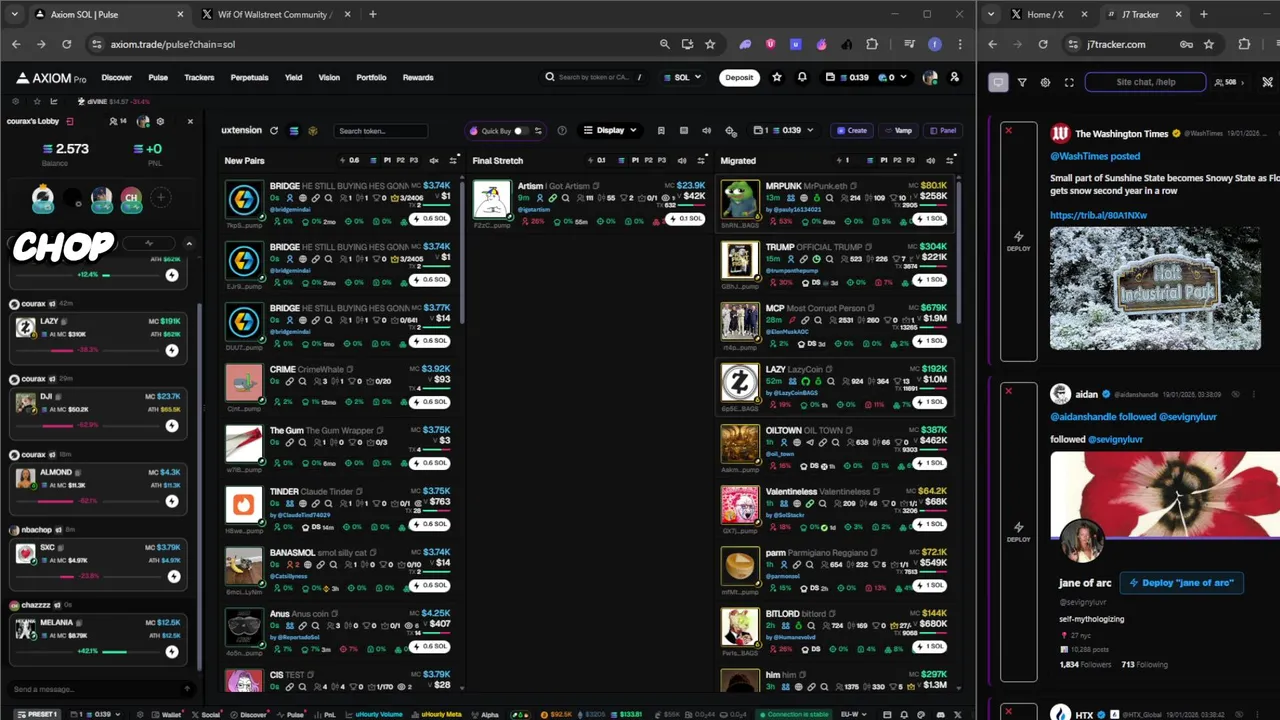The image size is (1280, 720).
Task: Toggle fullscreen icon in J7 Tracker
Action: point(1069,82)
